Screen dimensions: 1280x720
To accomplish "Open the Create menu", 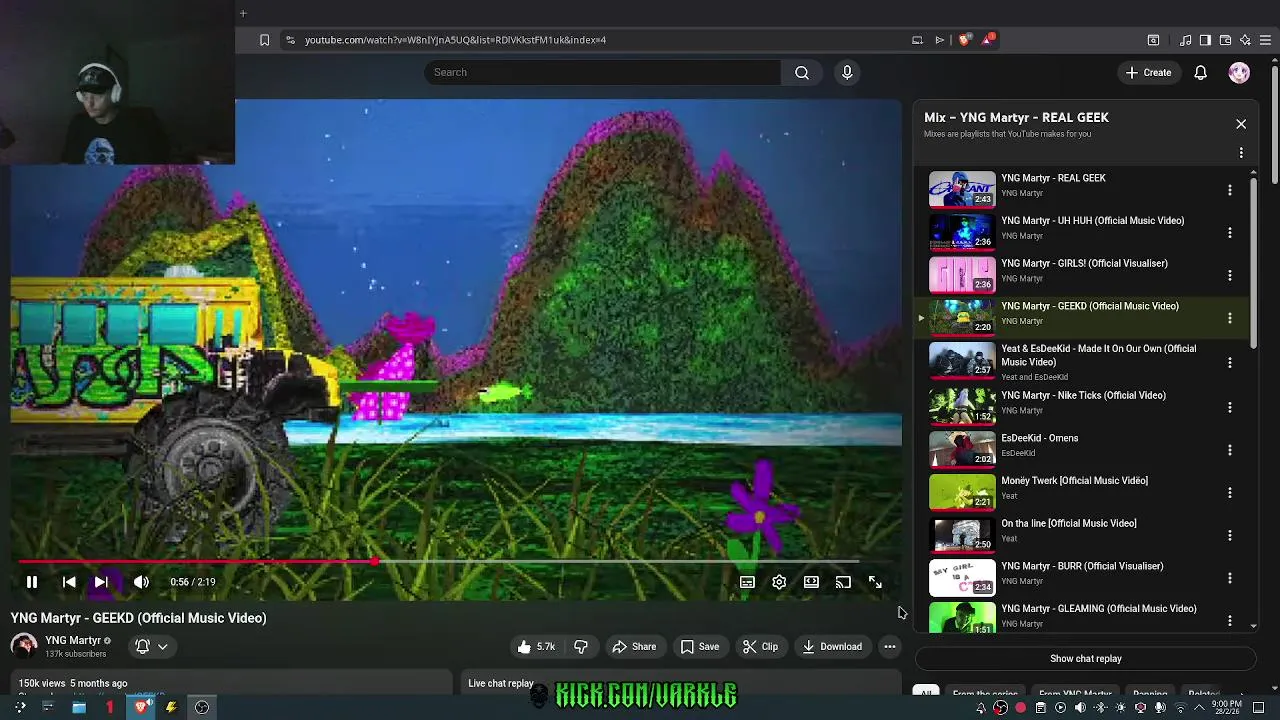I will 1148,72.
